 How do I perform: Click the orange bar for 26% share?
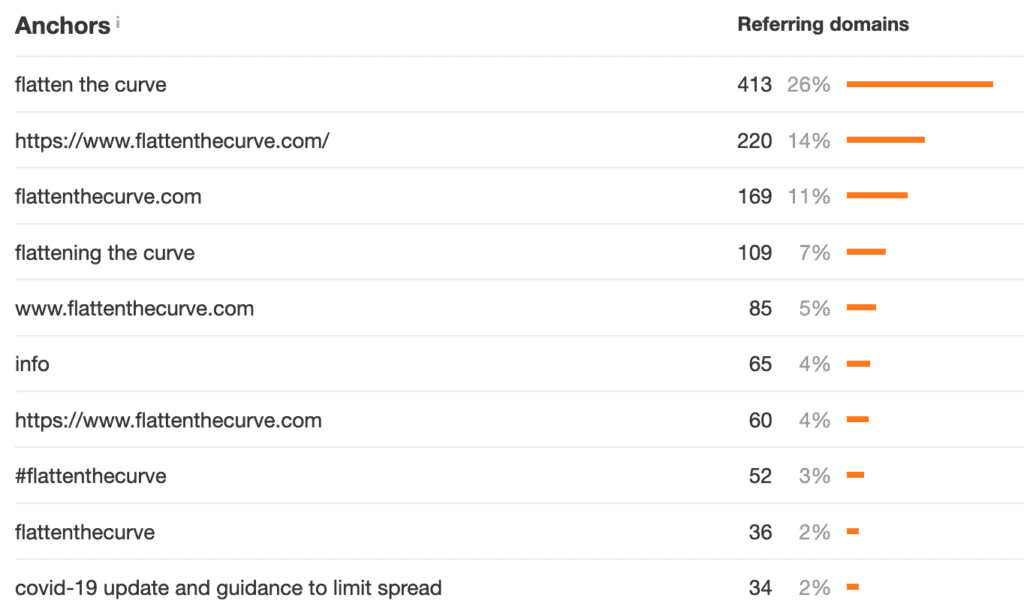(x=919, y=84)
